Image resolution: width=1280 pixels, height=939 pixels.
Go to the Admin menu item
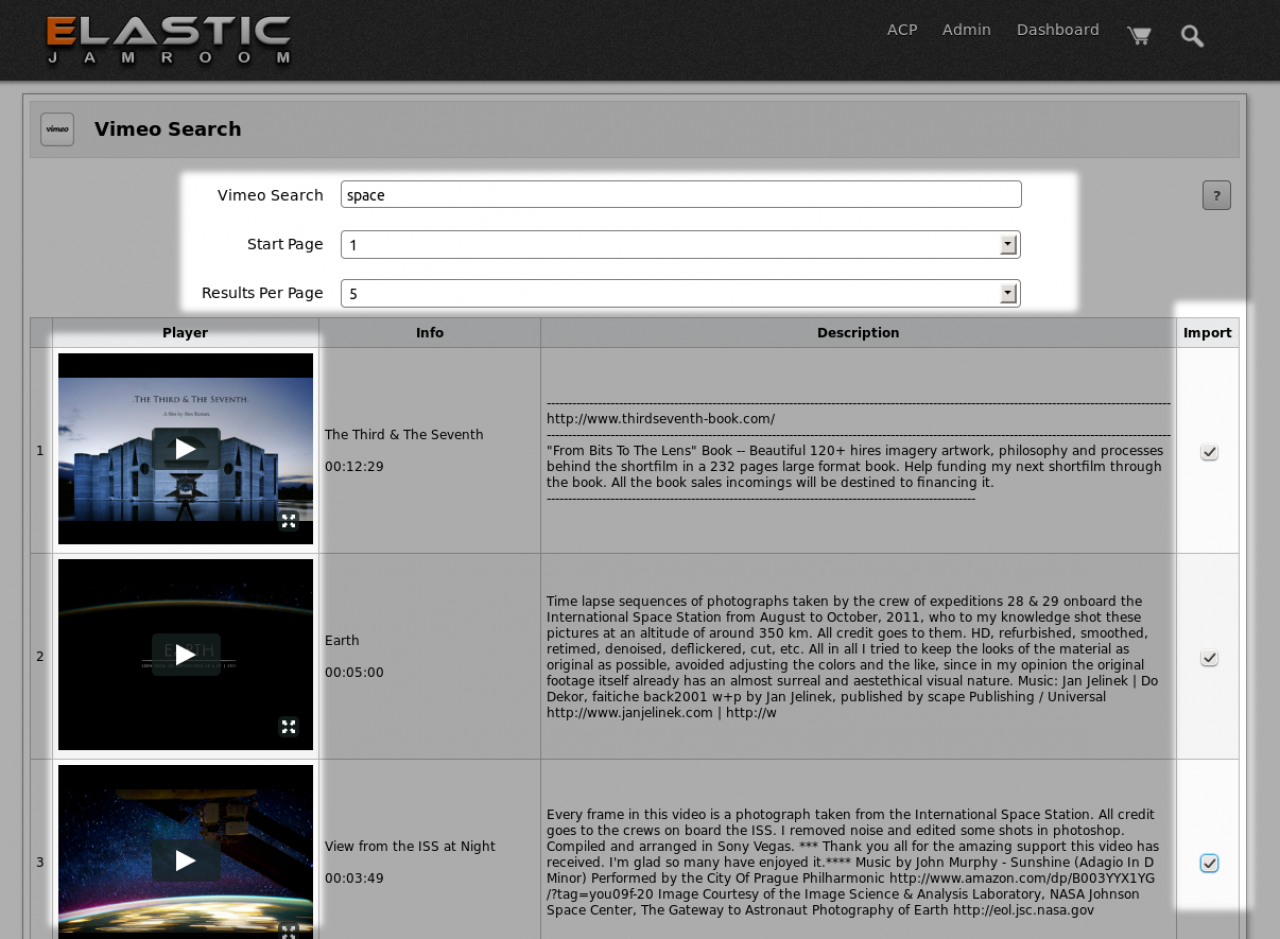tap(966, 30)
